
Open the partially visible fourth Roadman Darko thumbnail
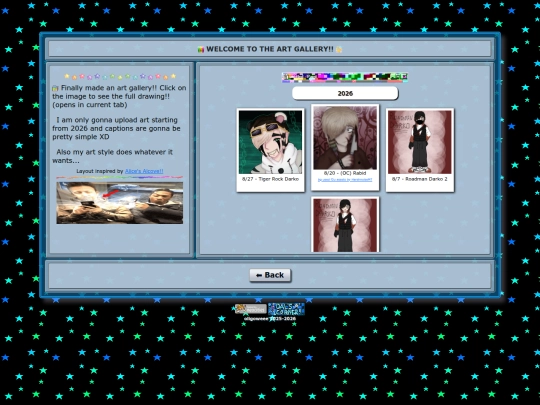click(345, 225)
